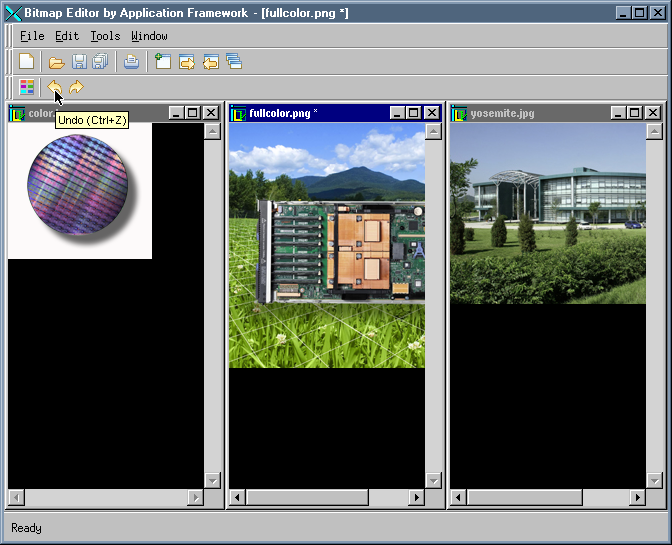
Task: Click the New file icon
Action: (x=27, y=62)
